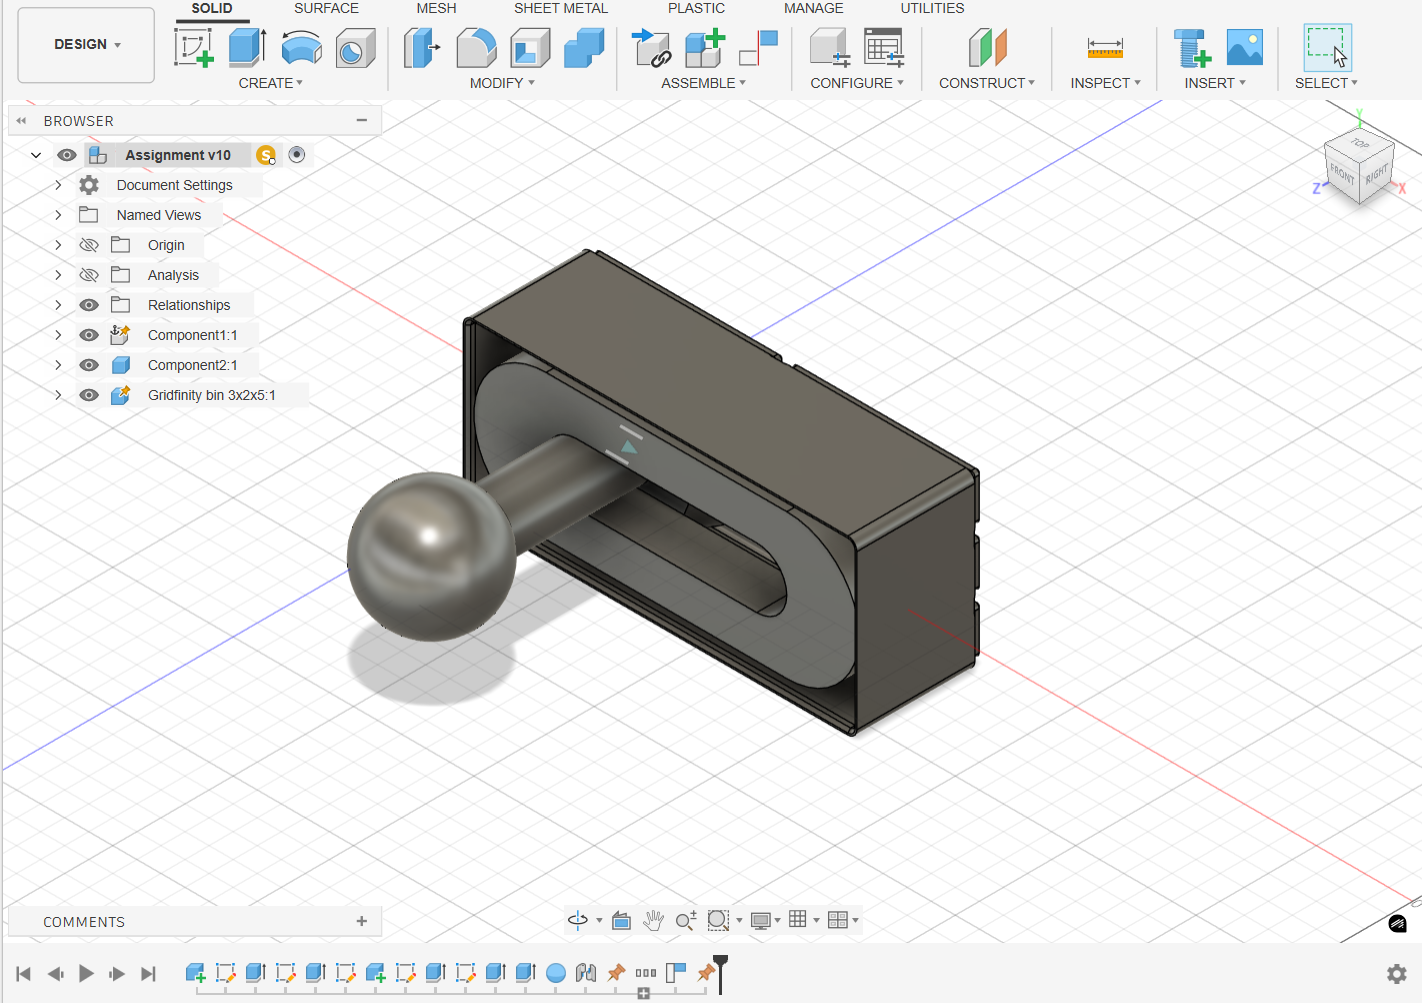
Task: Click the Orbit navigation icon
Action: click(x=578, y=920)
